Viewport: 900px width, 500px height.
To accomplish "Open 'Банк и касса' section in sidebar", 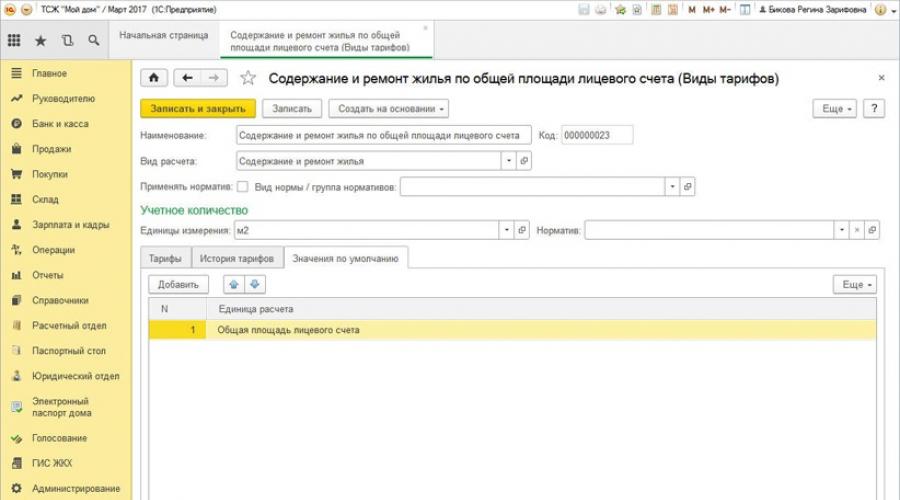I will click(61, 124).
